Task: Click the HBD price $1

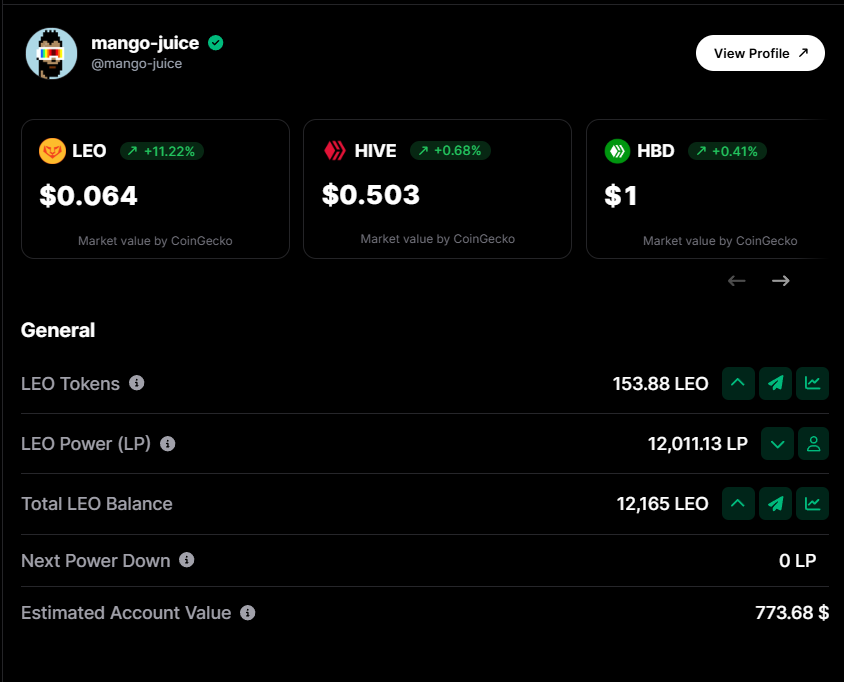Action: (621, 195)
